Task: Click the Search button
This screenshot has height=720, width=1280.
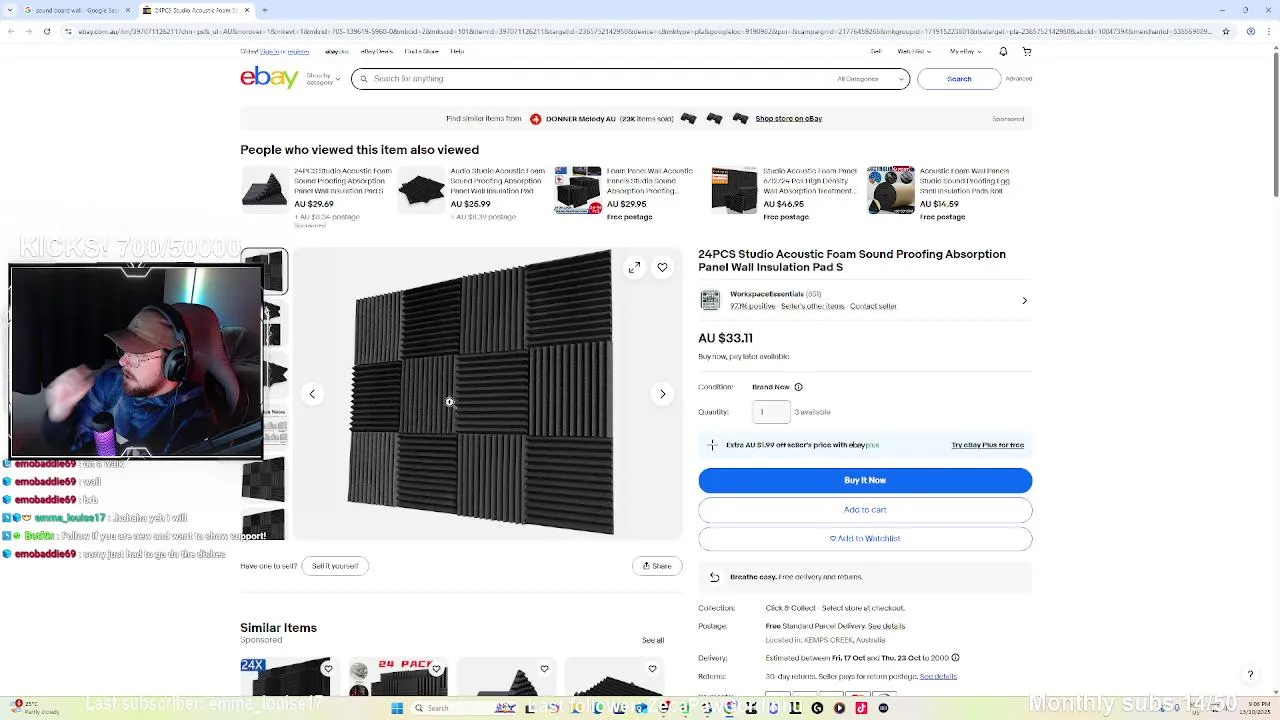Action: (959, 79)
